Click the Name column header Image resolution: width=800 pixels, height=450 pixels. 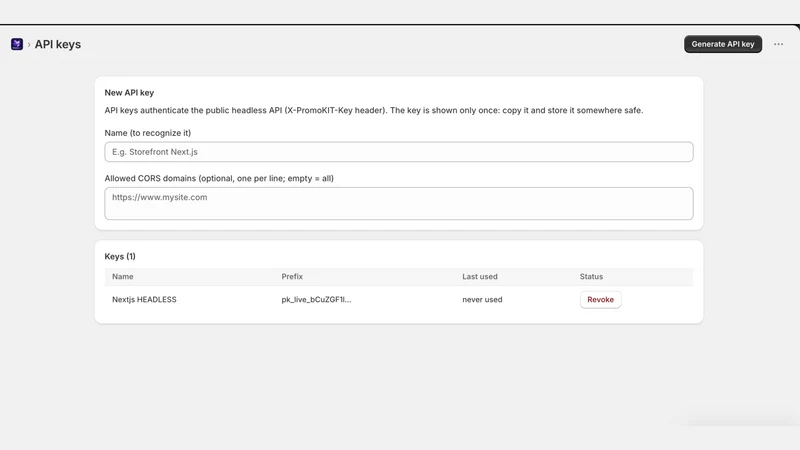coord(122,277)
